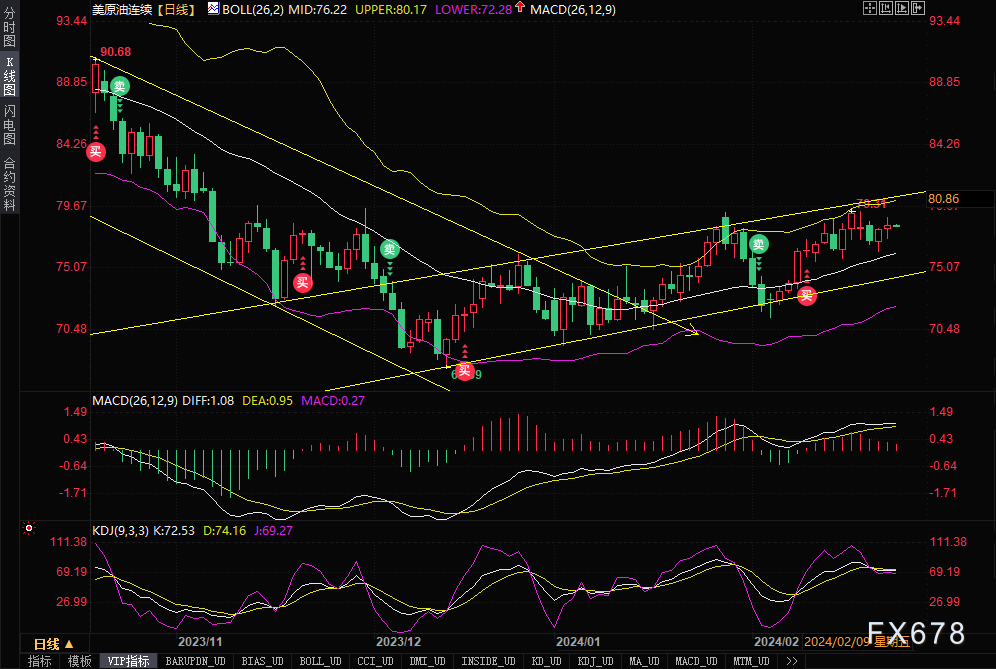
Task: Open 合约资料 in the left sidebar
Action: [x=10, y=184]
